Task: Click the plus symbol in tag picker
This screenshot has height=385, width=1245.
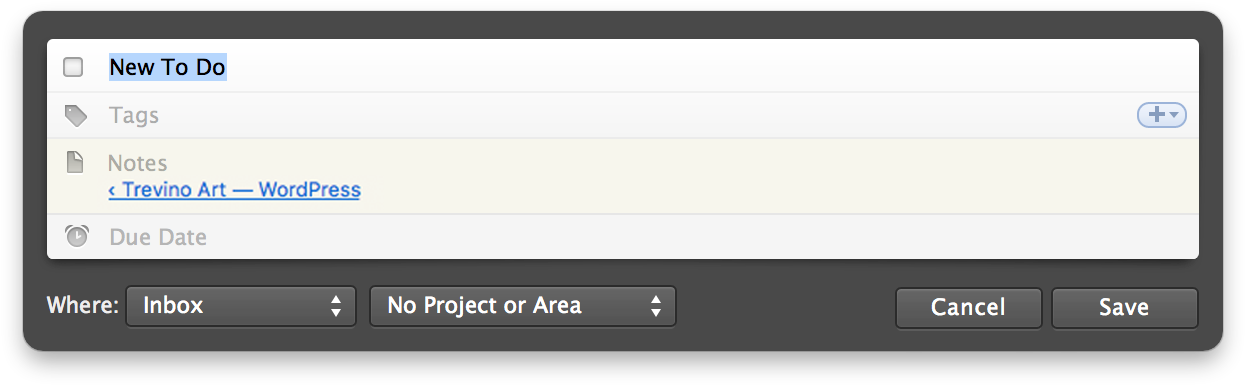Action: click(1157, 115)
